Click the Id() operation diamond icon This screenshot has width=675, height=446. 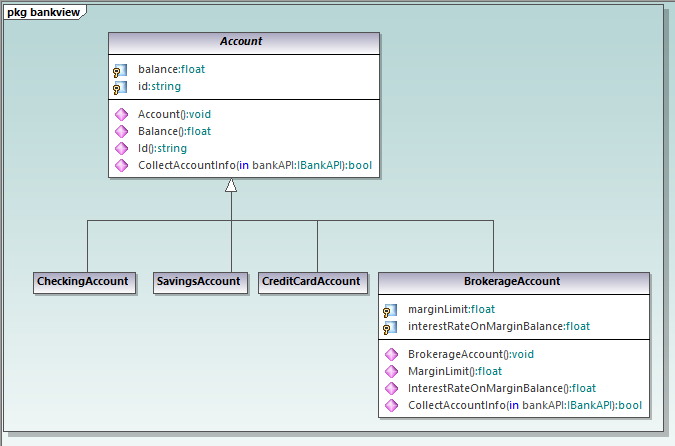pos(121,148)
